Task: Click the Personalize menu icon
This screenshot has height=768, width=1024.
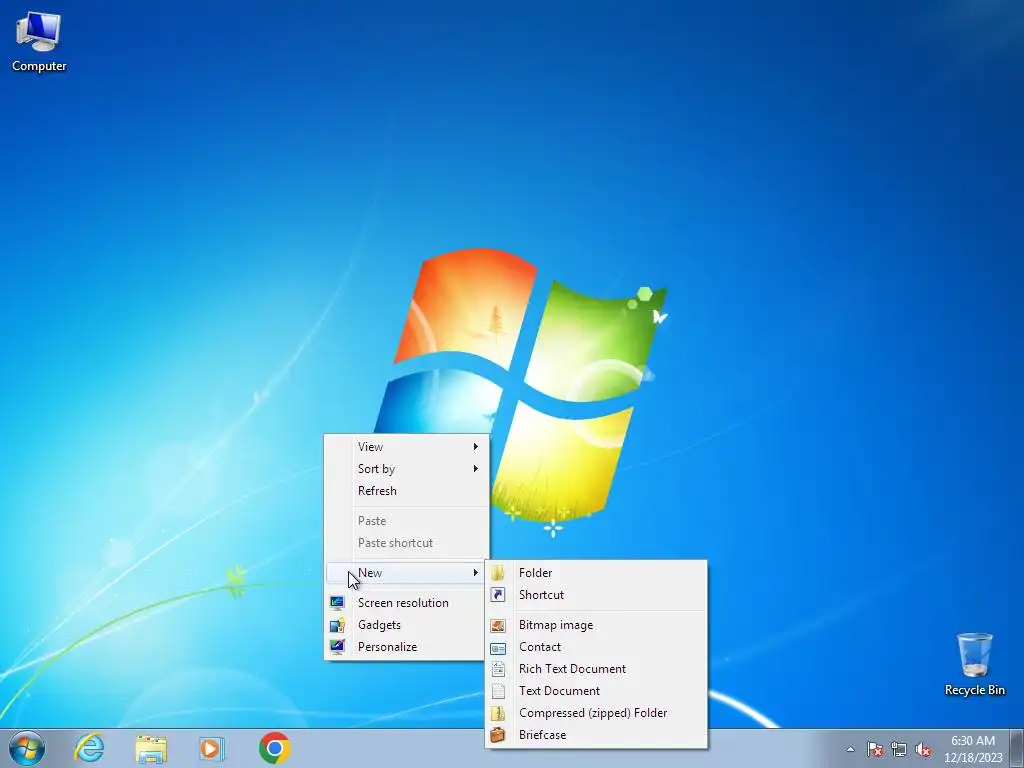Action: click(x=337, y=647)
